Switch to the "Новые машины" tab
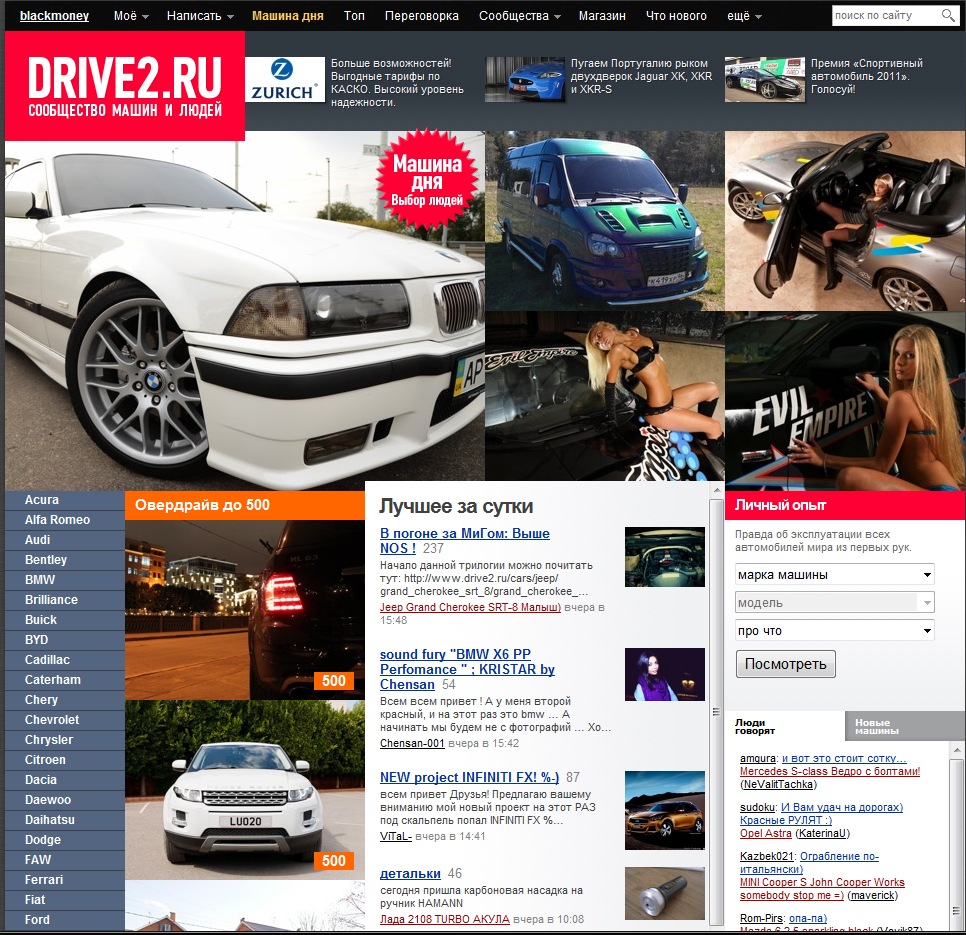 tap(904, 726)
